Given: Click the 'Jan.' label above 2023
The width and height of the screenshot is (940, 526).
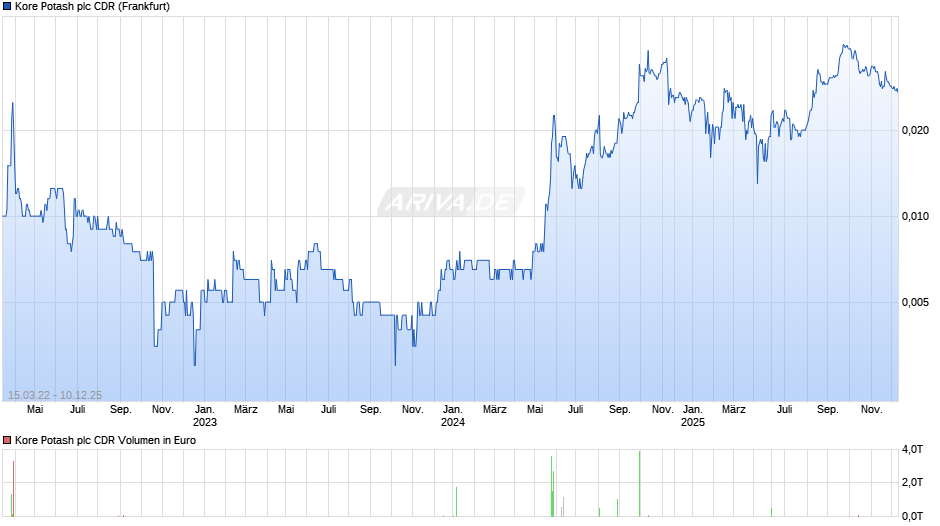Looking at the screenshot, I should (x=204, y=410).
